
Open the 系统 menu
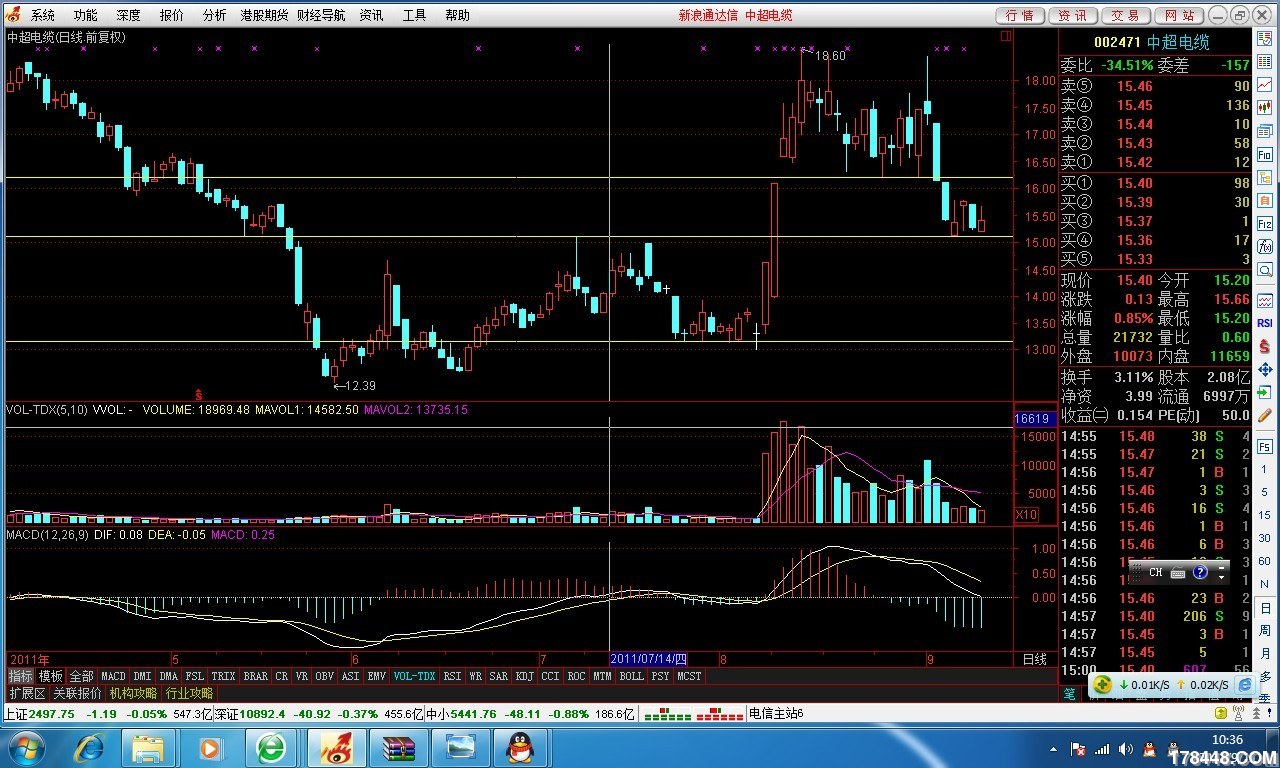pos(42,15)
